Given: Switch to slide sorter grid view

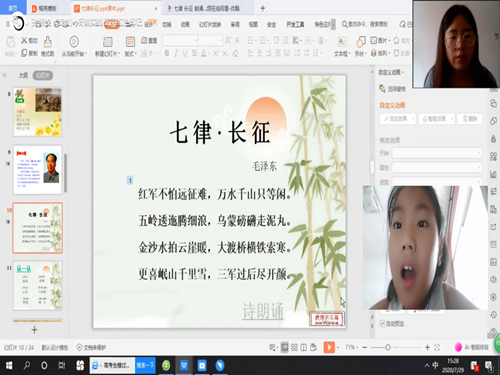Looking at the screenshot, I should [294, 348].
